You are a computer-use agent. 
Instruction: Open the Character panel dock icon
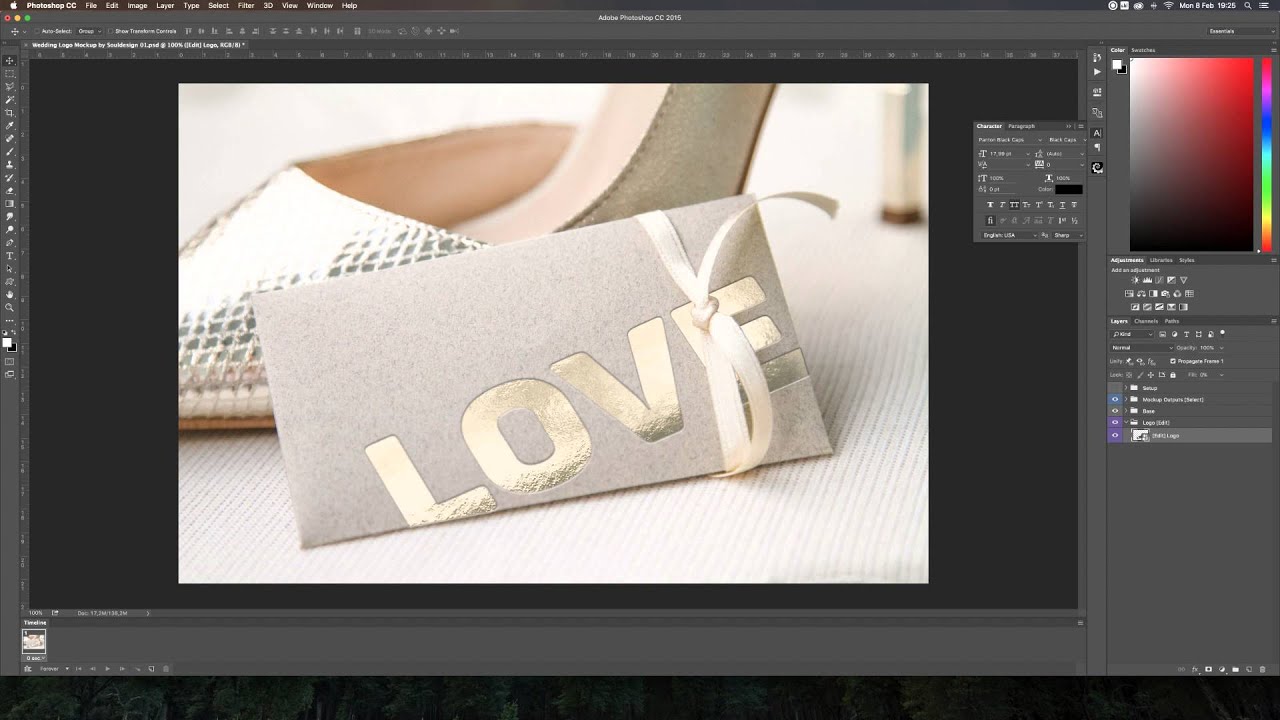click(x=1097, y=133)
